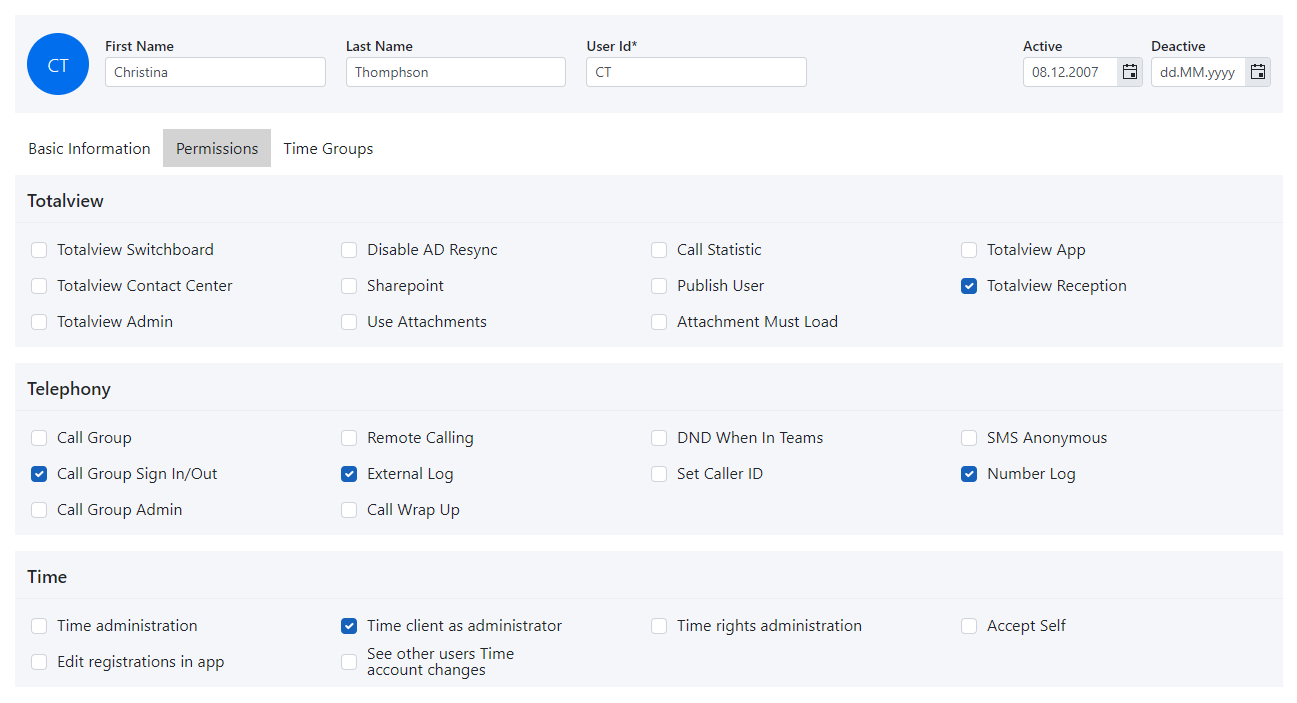Enable Time administration checkbox
1297x703 pixels.
click(39, 626)
